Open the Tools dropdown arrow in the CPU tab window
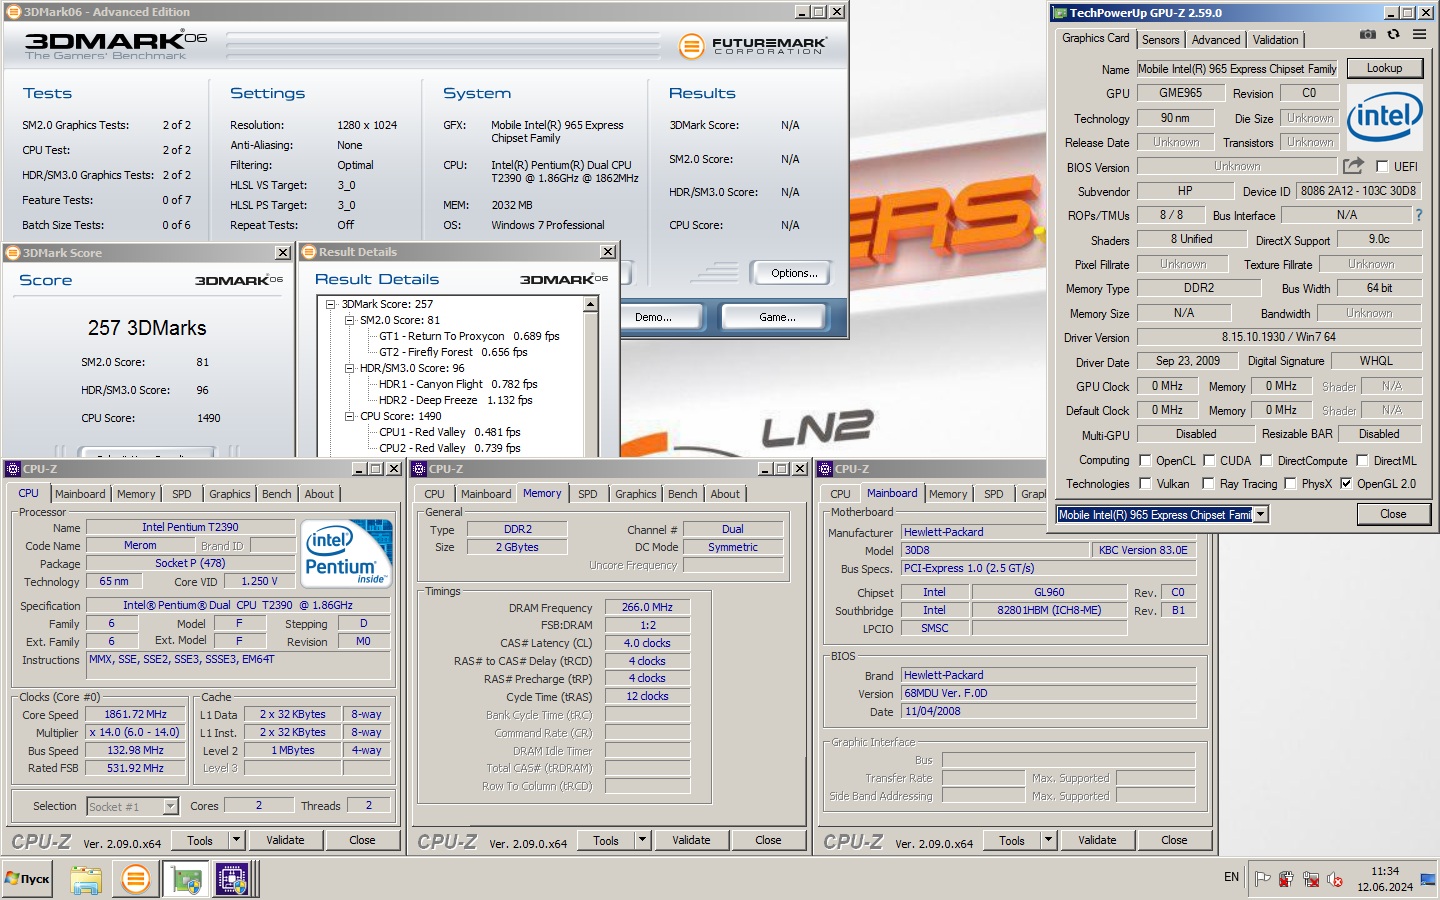Image resolution: width=1440 pixels, height=900 pixels. click(237, 840)
